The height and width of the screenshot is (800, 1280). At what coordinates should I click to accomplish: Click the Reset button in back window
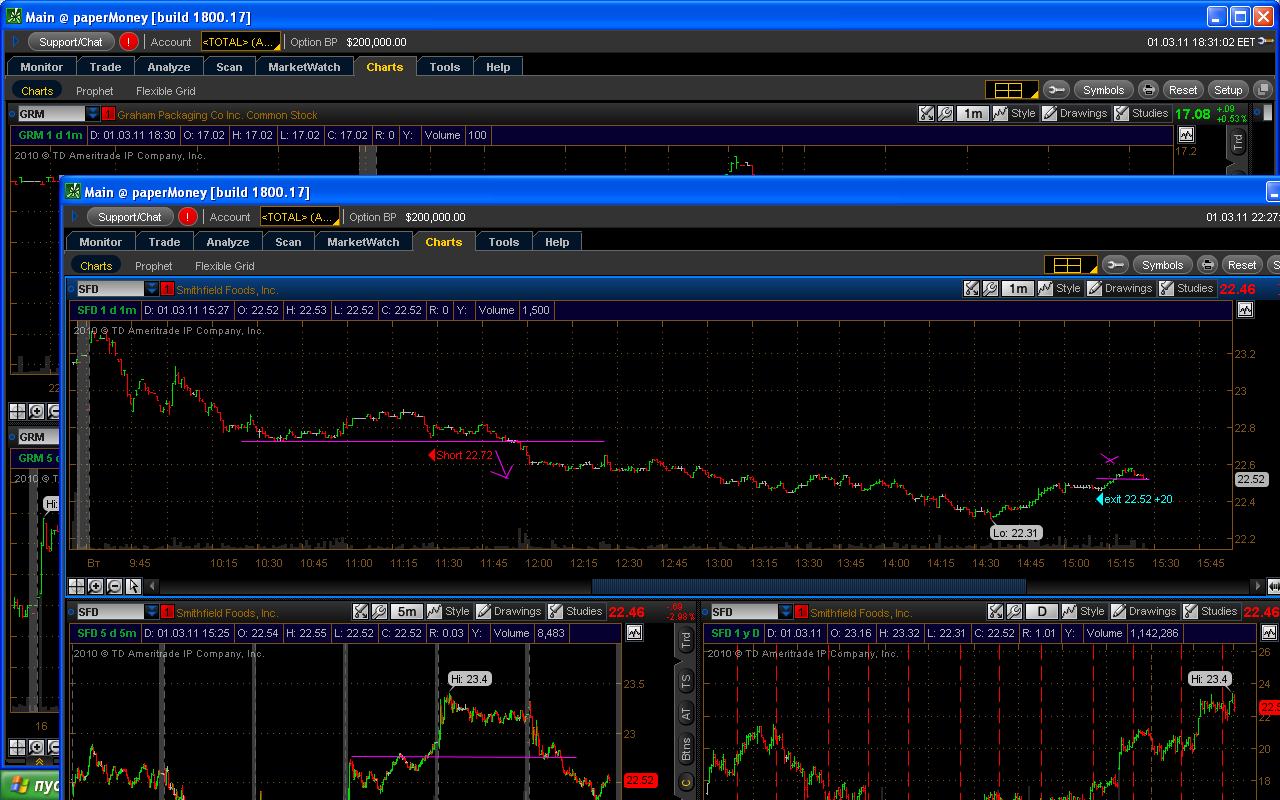pos(1183,90)
